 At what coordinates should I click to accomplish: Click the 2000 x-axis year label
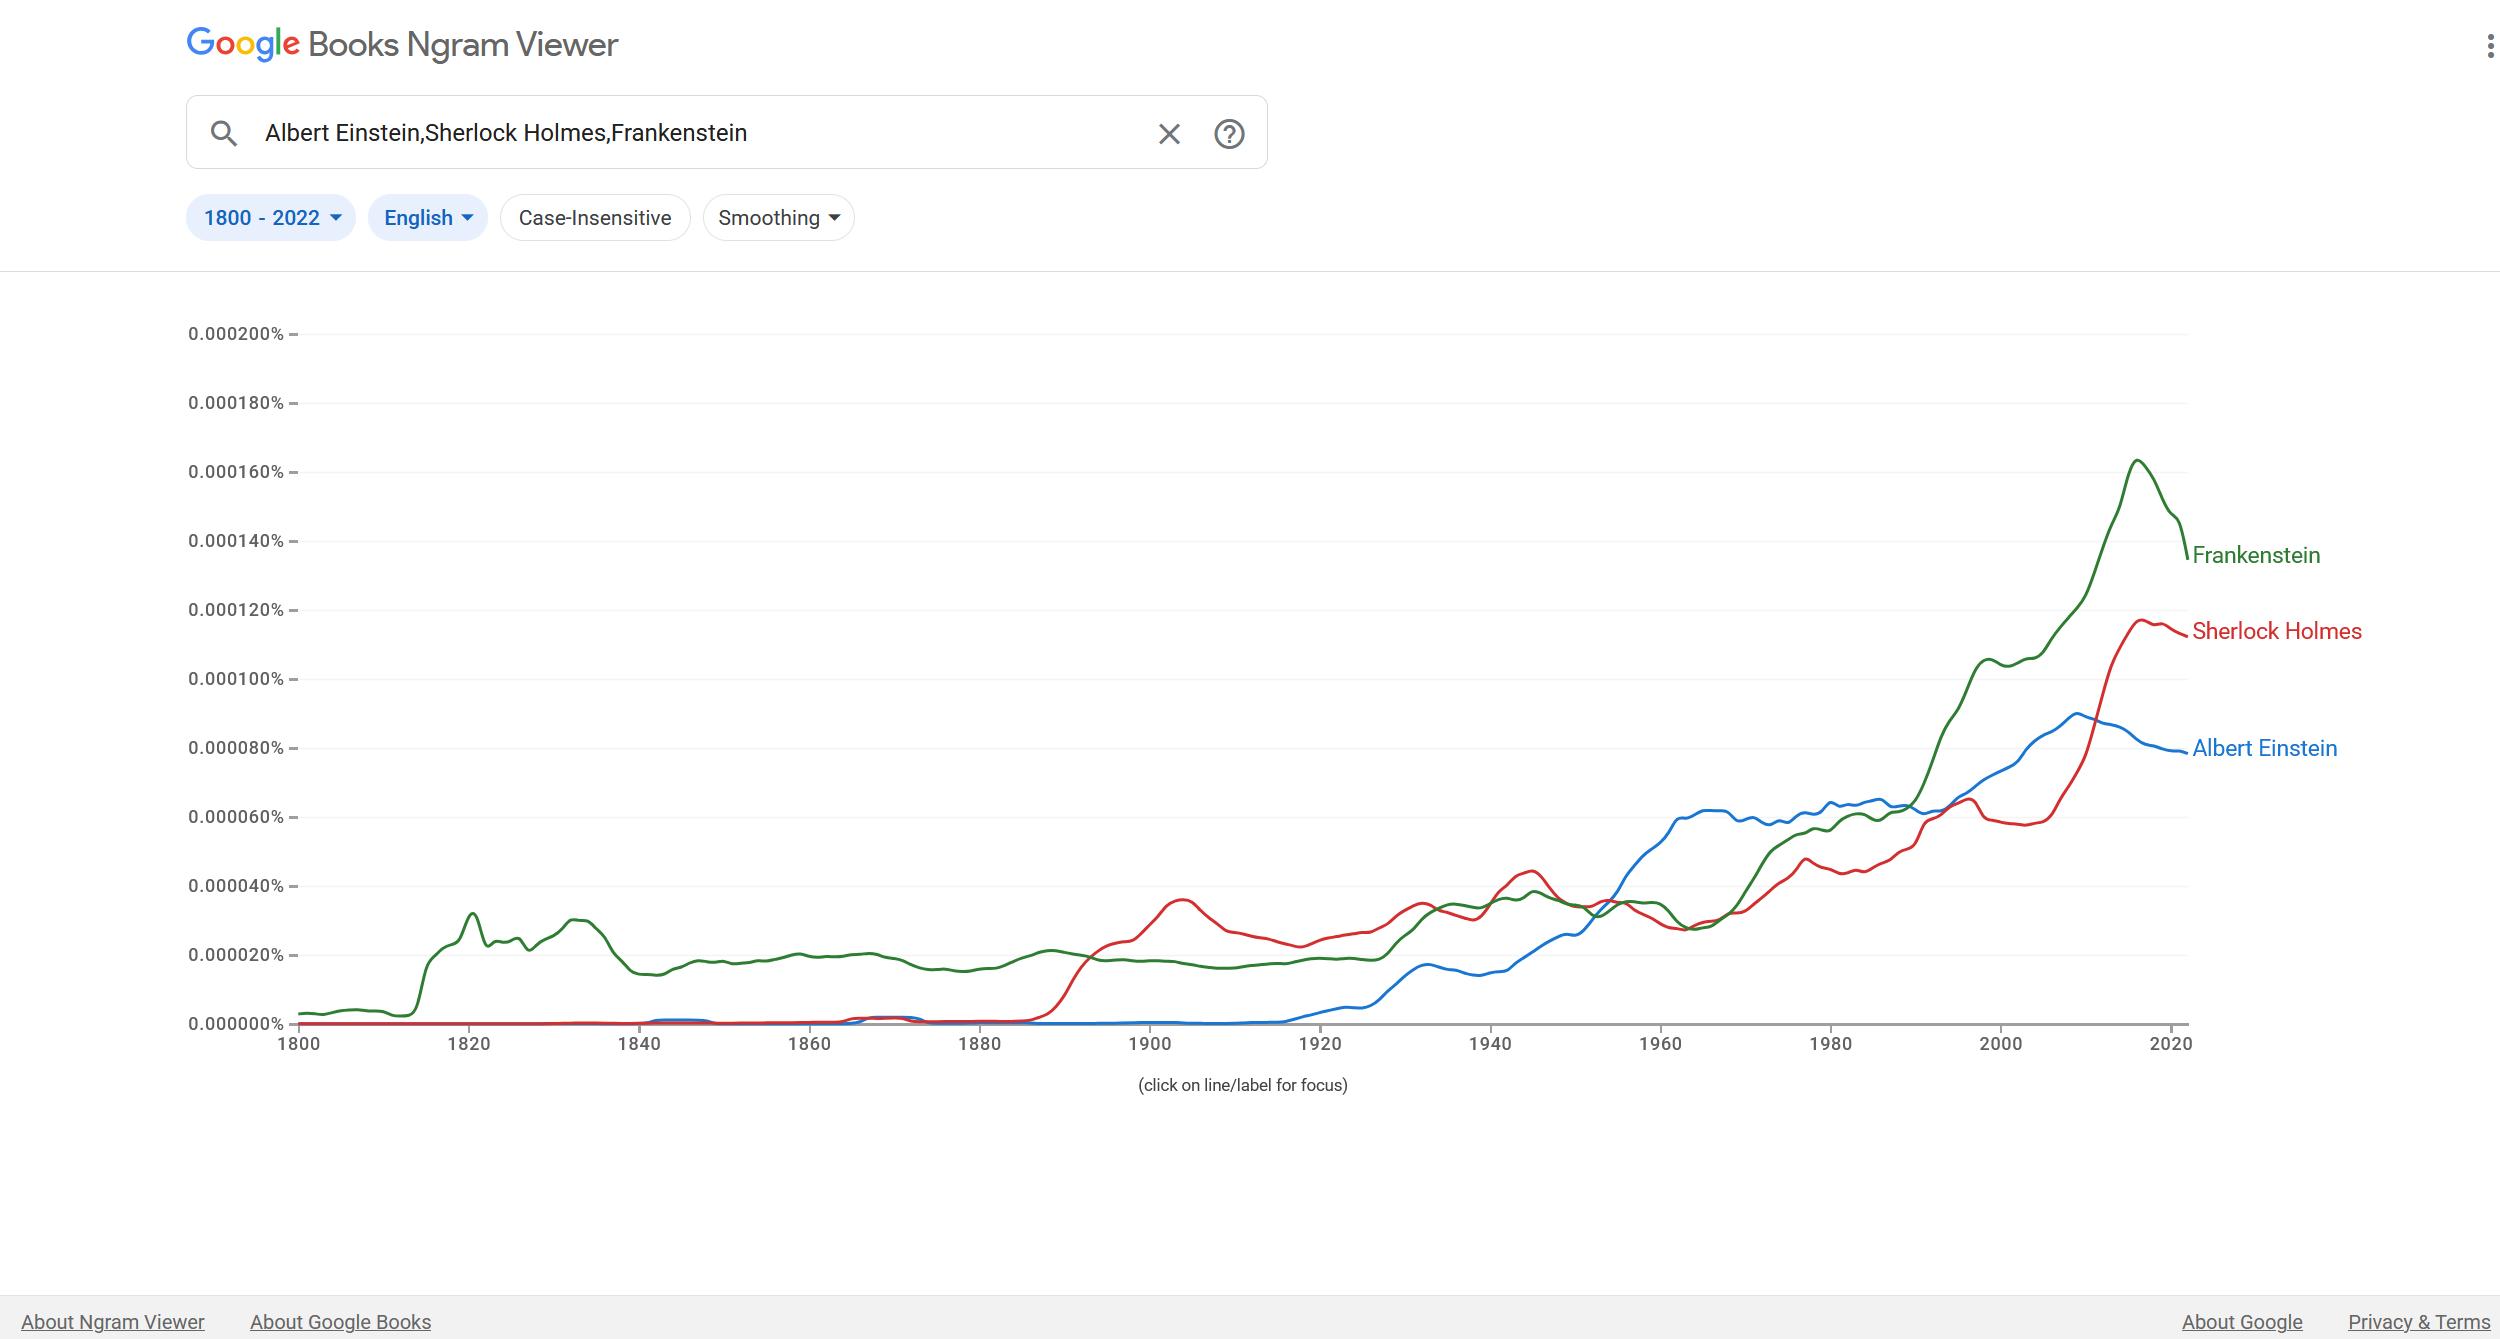pyautogui.click(x=2001, y=1044)
